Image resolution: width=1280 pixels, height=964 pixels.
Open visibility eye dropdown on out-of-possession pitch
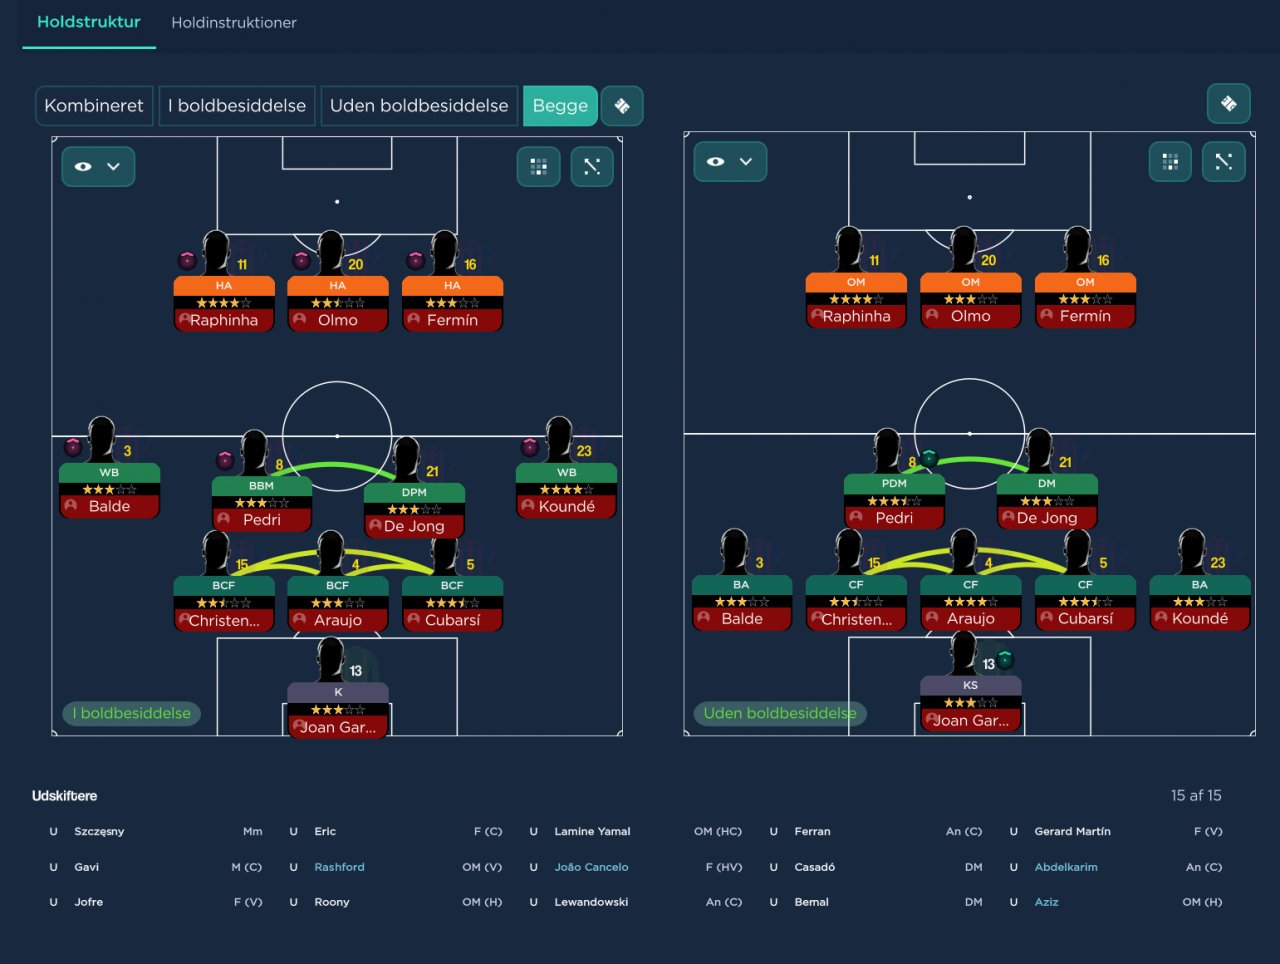click(730, 162)
